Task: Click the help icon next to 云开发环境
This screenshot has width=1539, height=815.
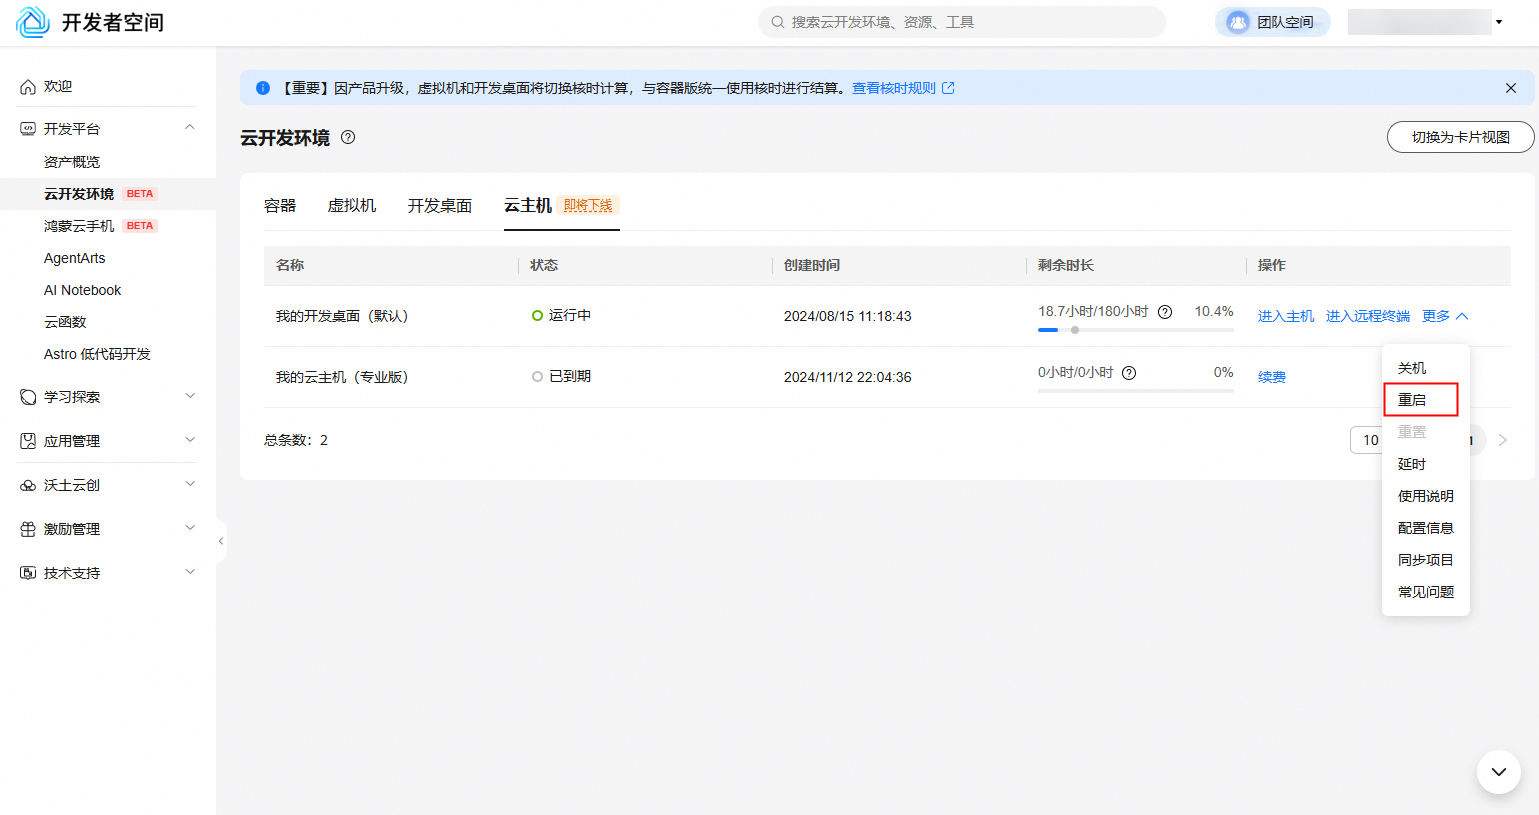Action: [348, 137]
